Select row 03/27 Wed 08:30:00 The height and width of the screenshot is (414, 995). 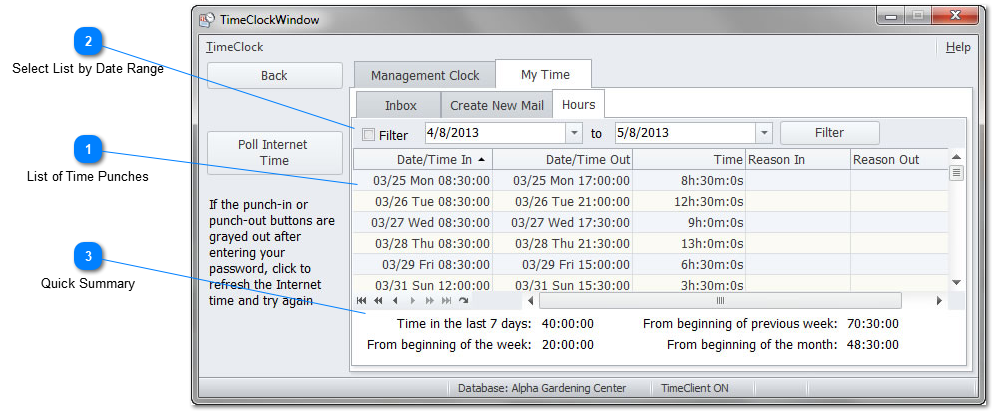[x=650, y=222]
